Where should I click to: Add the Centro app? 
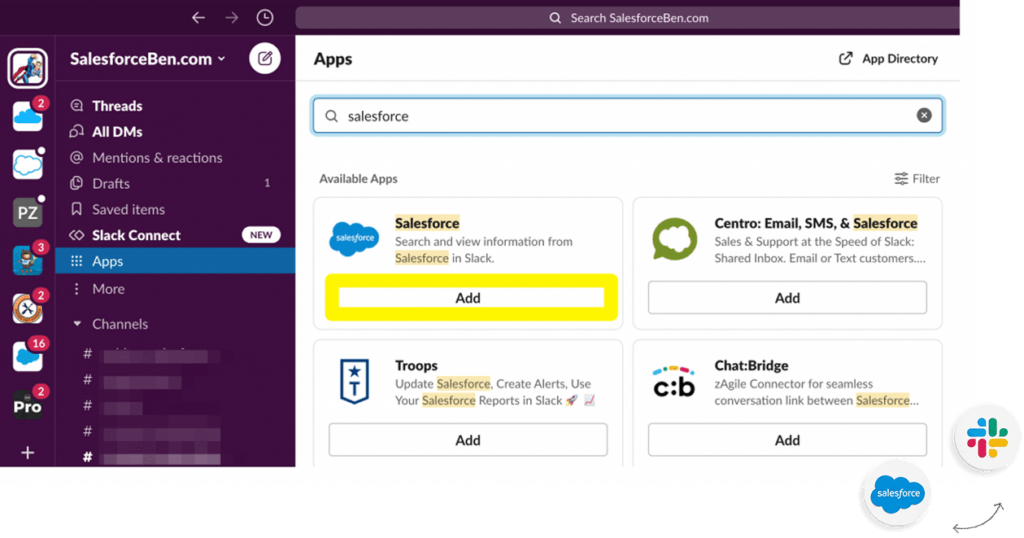click(x=787, y=298)
